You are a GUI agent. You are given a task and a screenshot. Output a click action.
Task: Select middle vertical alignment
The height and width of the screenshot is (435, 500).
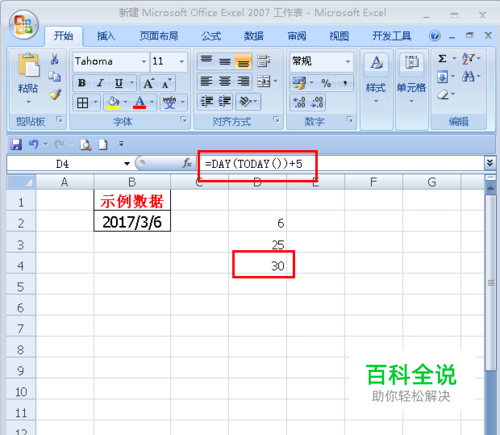pos(225,61)
